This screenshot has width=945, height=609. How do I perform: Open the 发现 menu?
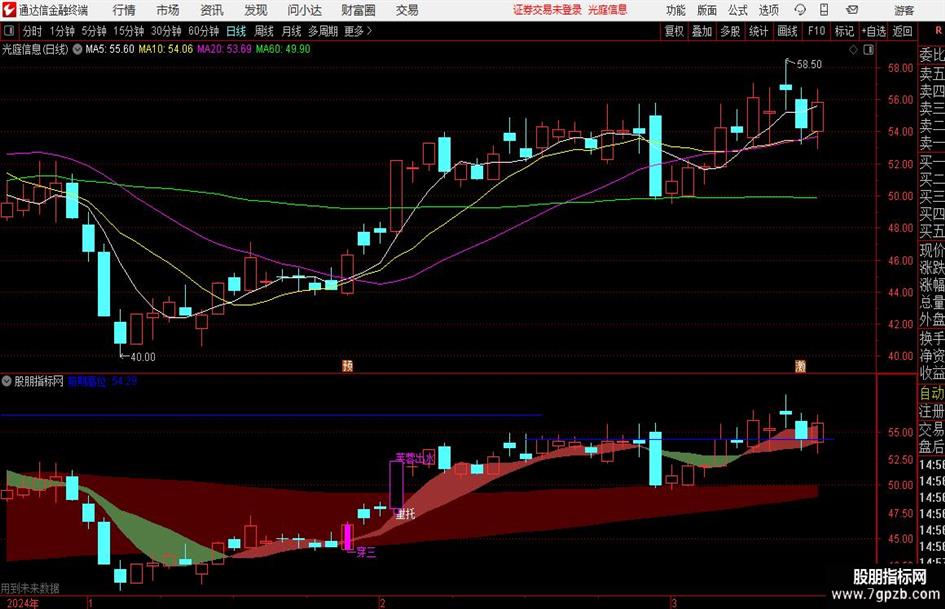(x=256, y=10)
